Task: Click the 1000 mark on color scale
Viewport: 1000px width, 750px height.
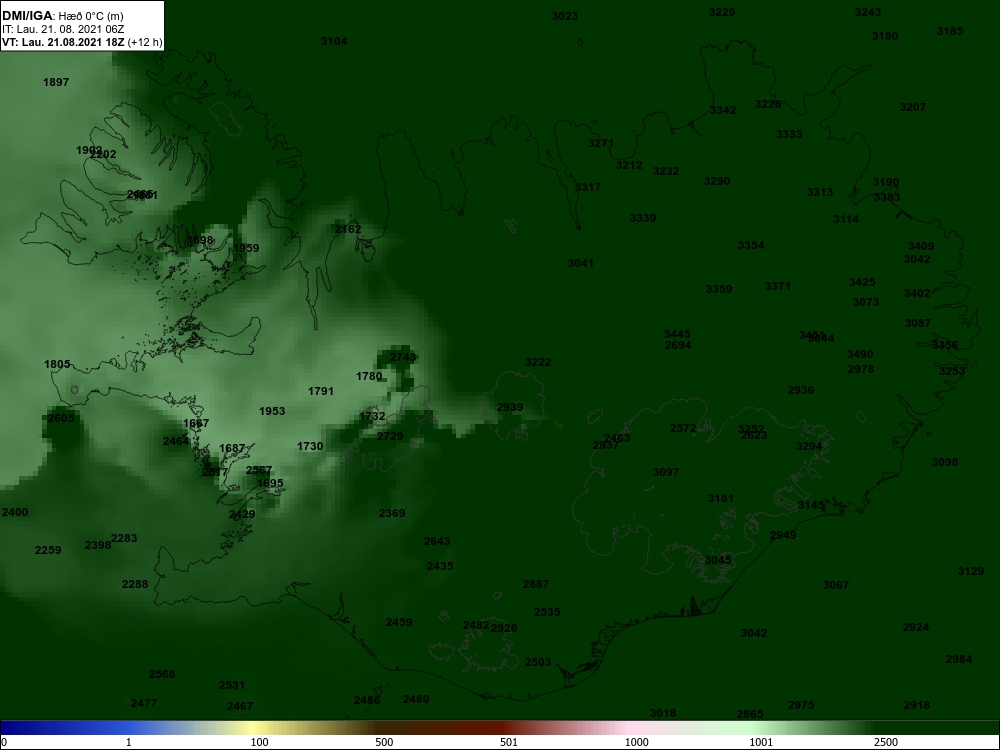Action: click(x=636, y=742)
